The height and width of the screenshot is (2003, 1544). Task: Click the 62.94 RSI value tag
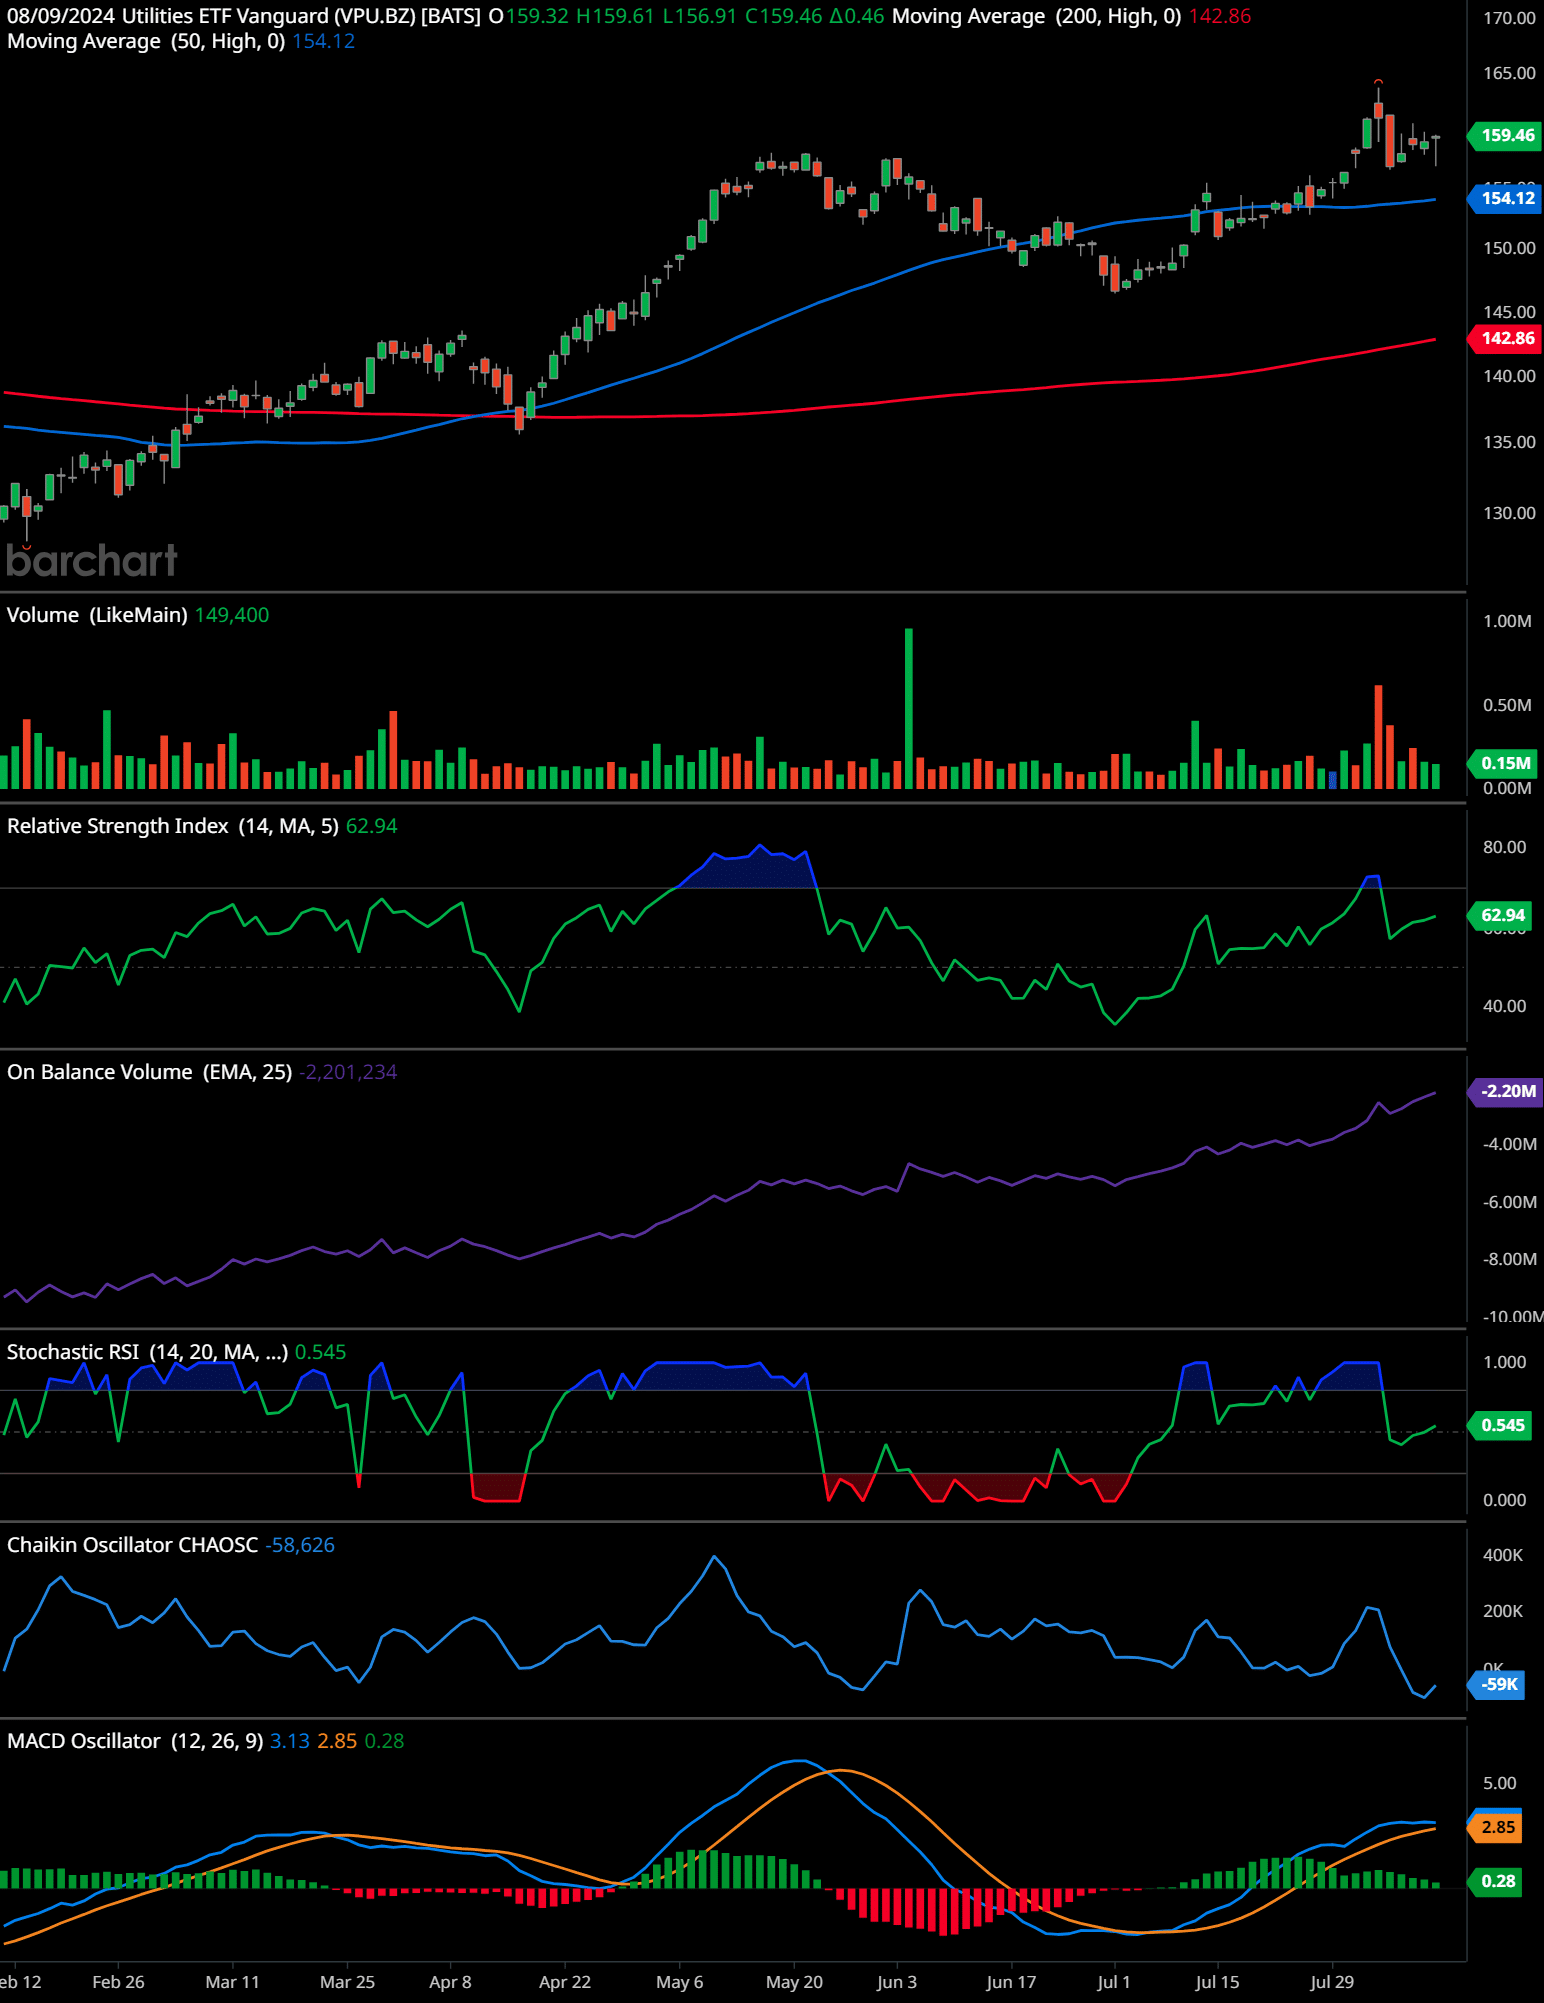pos(1500,915)
